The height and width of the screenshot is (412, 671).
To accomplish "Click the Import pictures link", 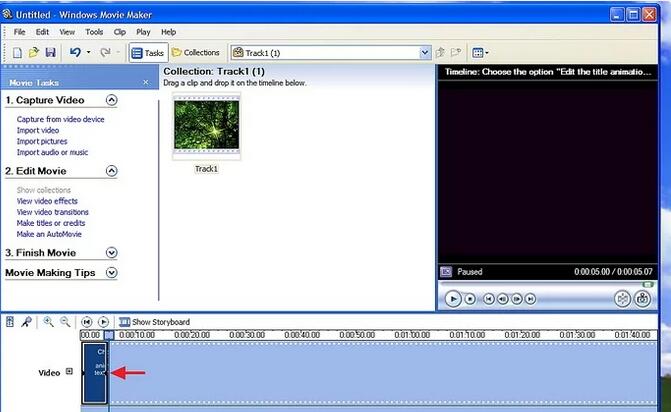I will click(42, 141).
